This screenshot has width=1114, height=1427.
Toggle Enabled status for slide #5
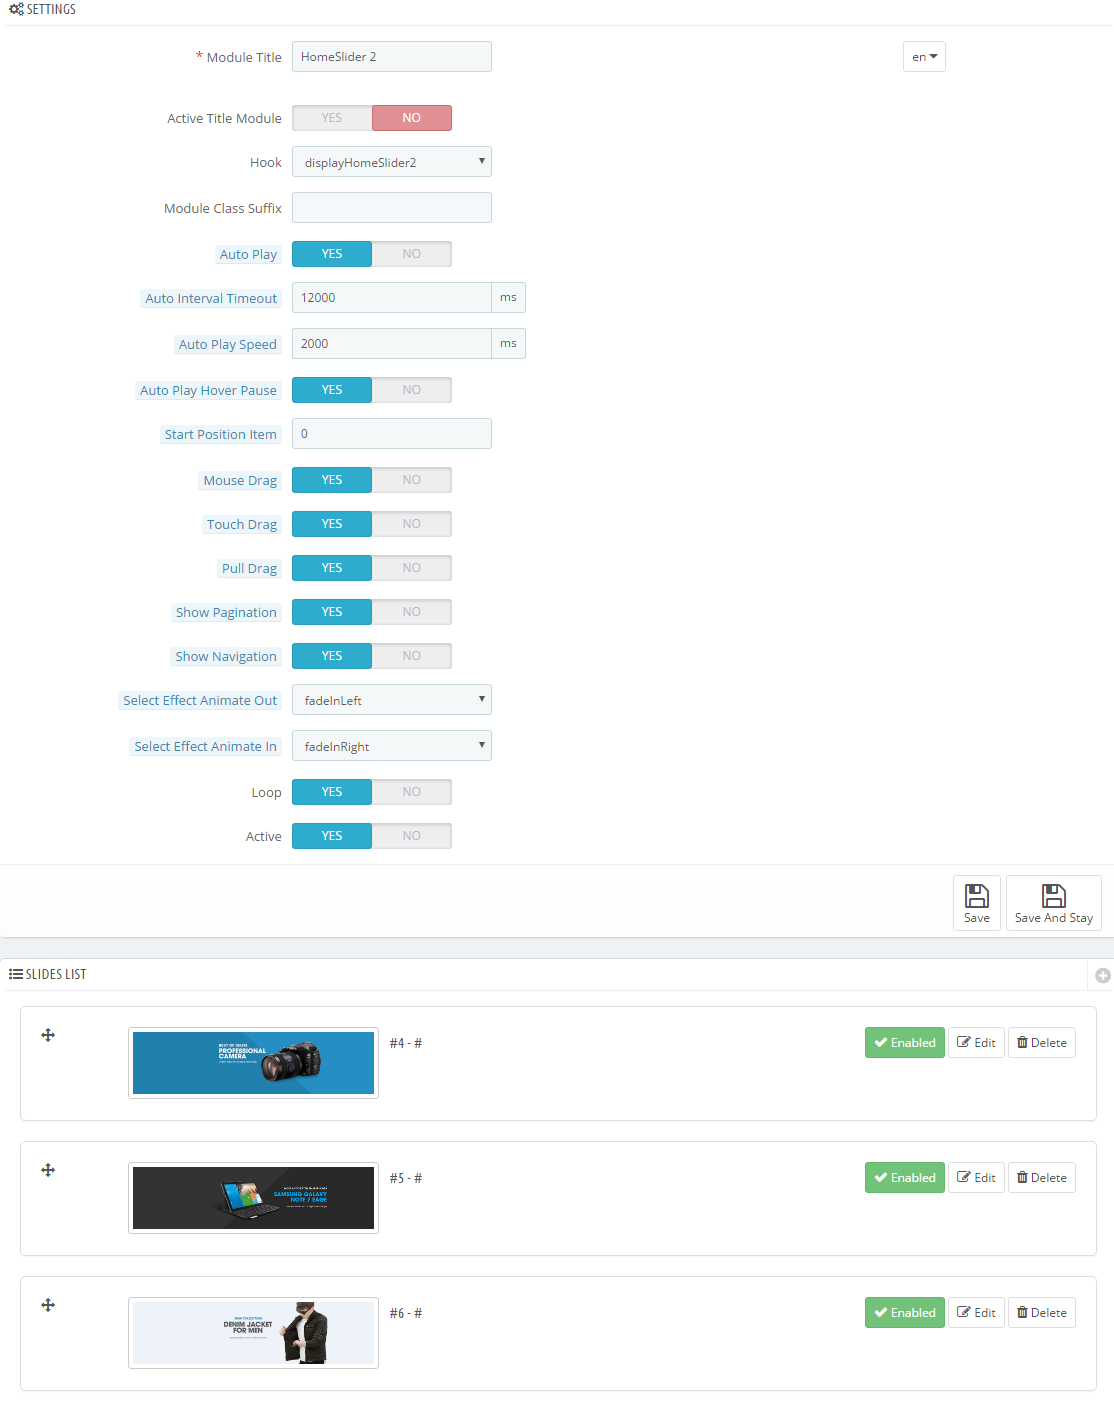point(905,1177)
